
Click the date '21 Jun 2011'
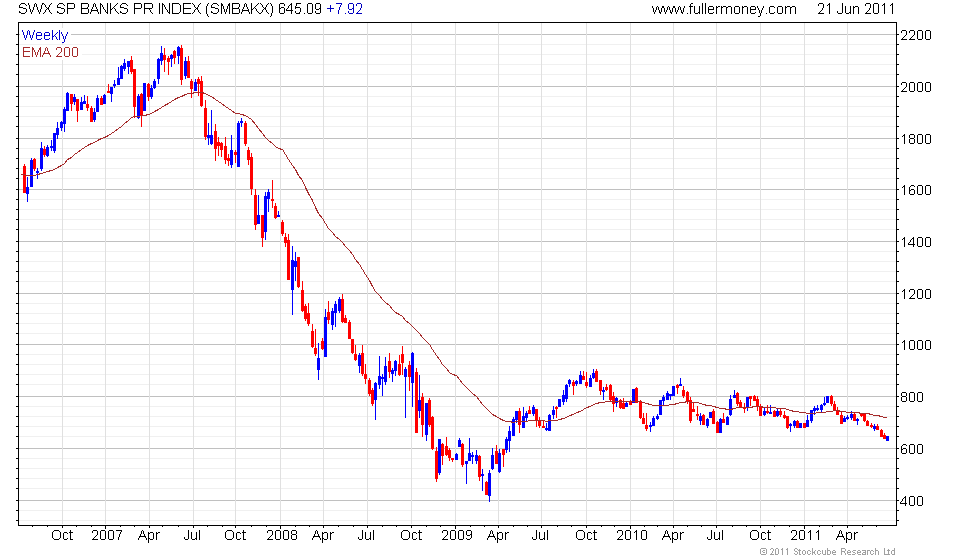[856, 9]
